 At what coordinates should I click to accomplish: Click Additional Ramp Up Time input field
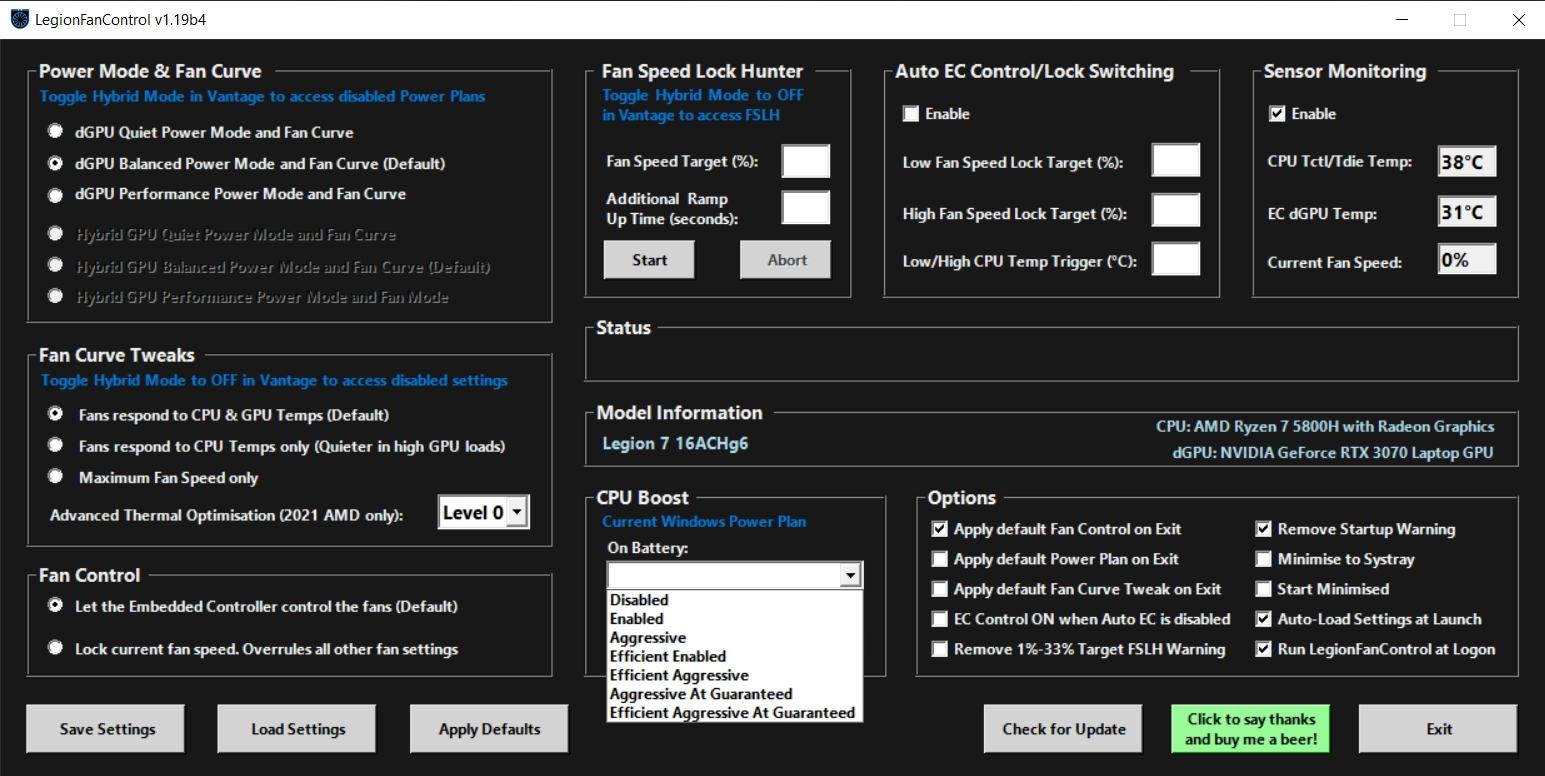coord(806,207)
